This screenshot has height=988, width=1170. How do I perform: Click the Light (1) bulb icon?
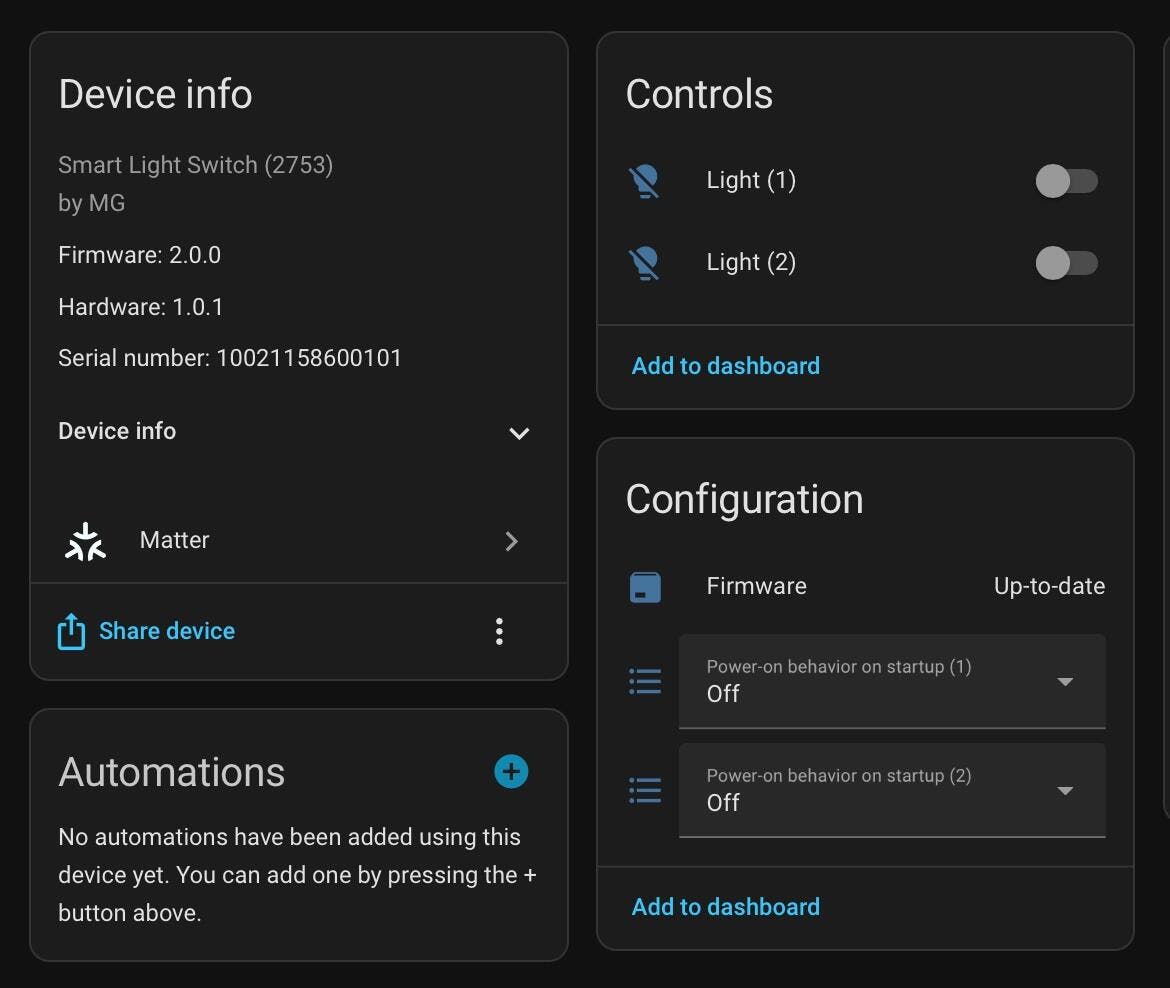tap(645, 181)
